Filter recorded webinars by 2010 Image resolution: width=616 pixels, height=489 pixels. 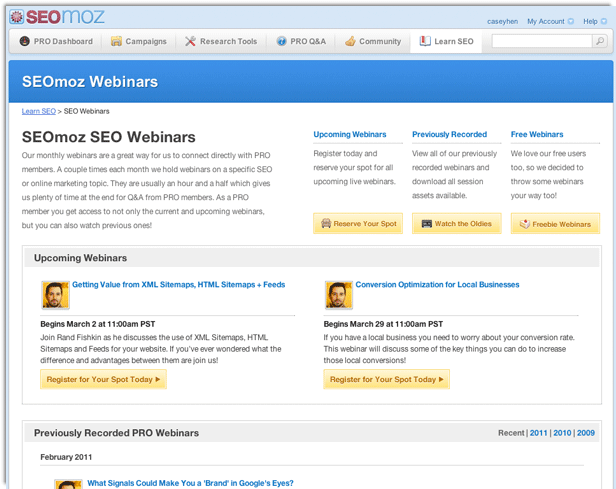coord(562,433)
